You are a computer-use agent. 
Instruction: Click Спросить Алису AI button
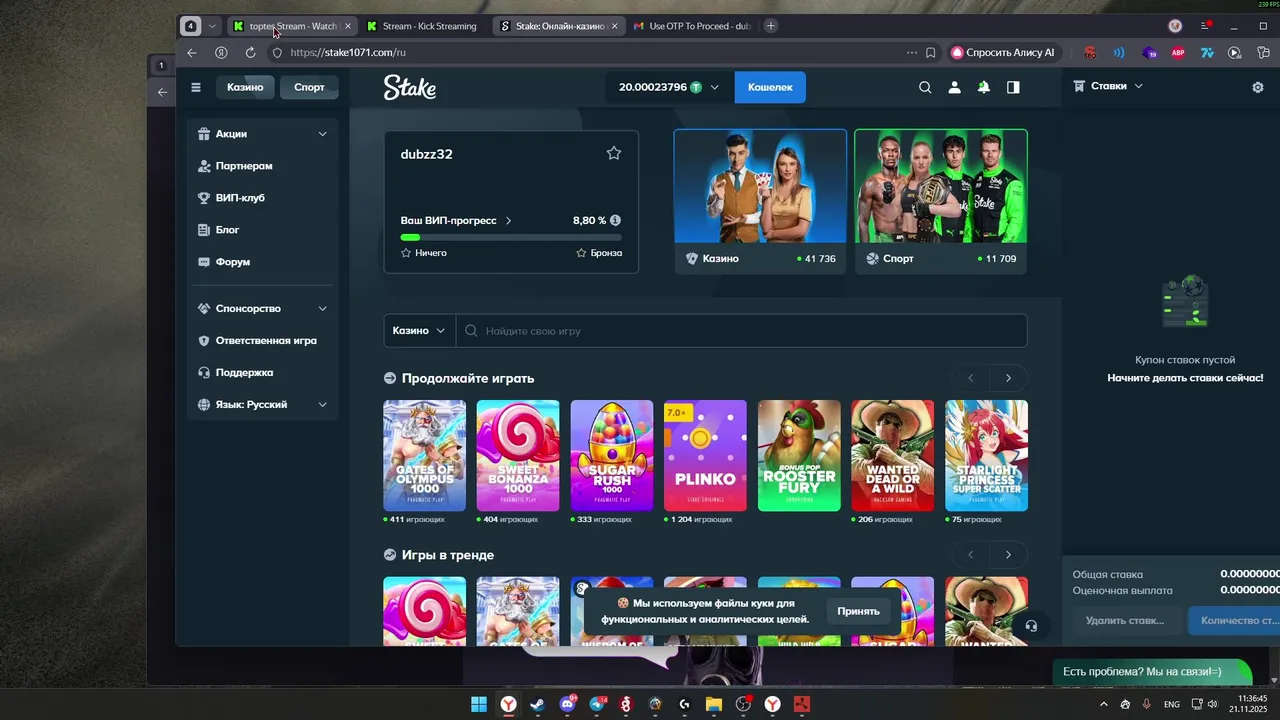point(1003,52)
